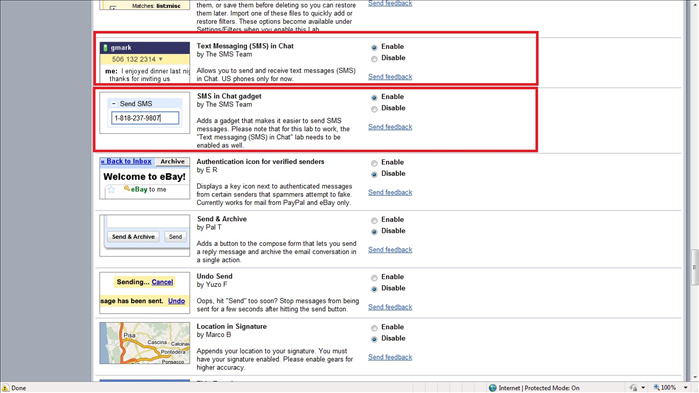699x393 pixels.
Task: Click the 'by Pal T' author text
Action: (x=209, y=227)
